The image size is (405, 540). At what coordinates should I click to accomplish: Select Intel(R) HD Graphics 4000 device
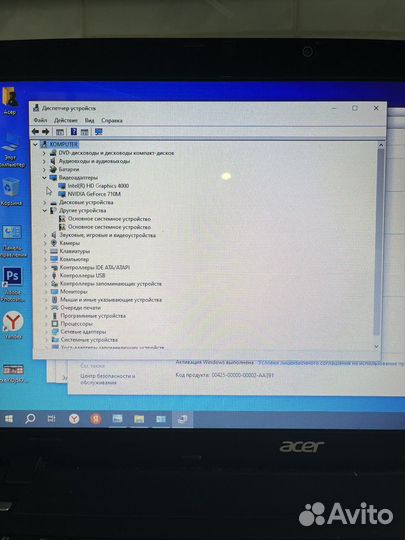pyautogui.click(x=98, y=186)
